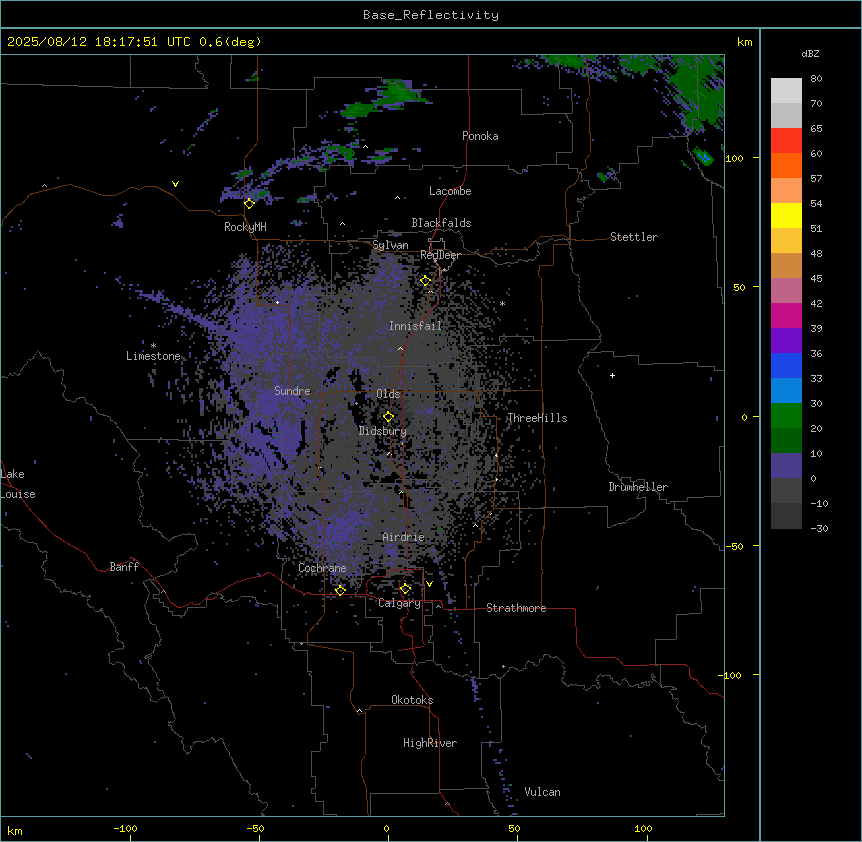Click the asterisk marker above Limestone

153,346
